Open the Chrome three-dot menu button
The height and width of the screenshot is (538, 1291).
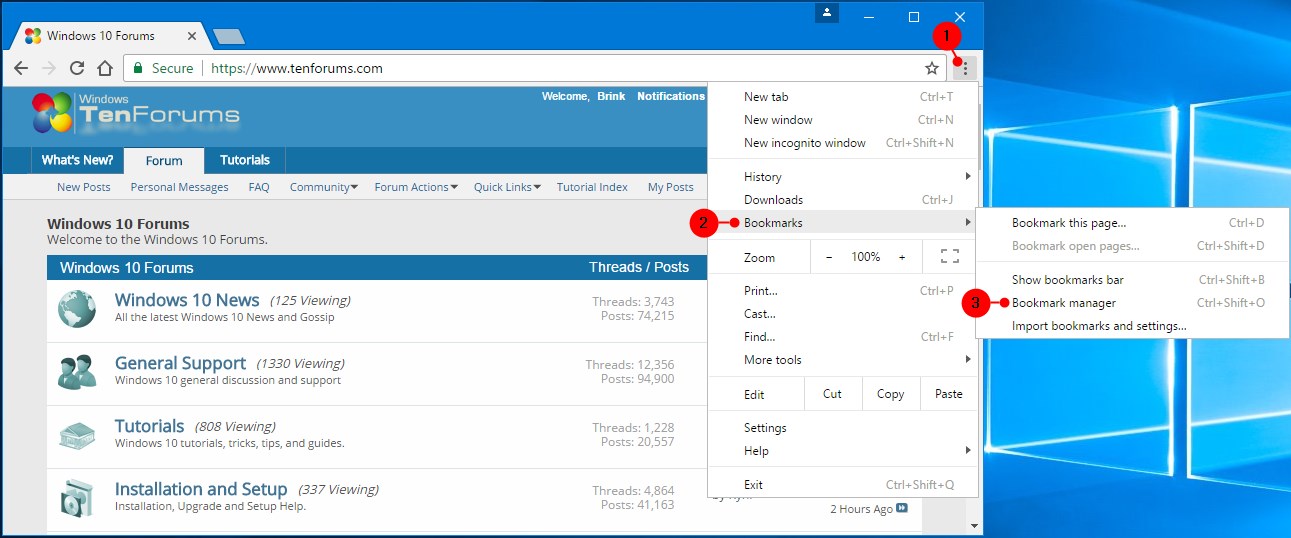965,68
